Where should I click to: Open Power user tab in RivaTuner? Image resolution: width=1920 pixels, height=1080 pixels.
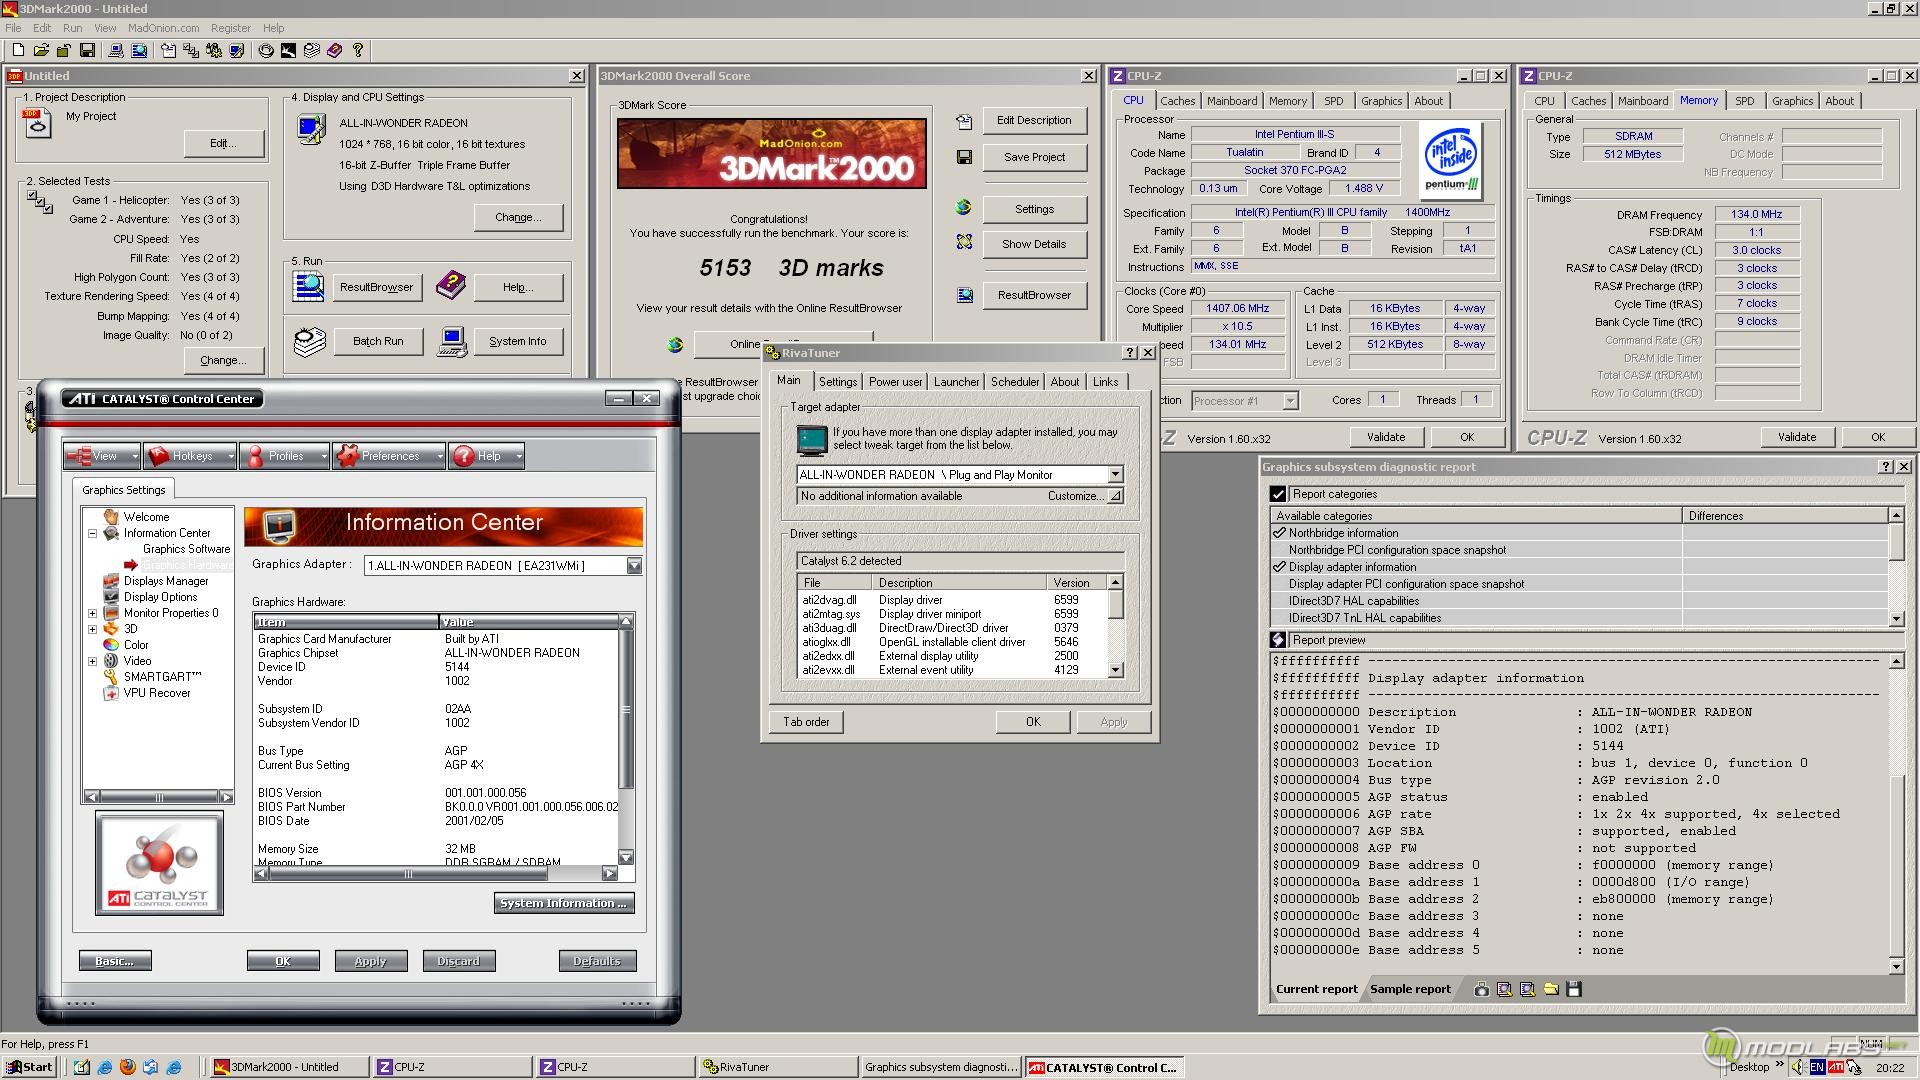pos(895,382)
